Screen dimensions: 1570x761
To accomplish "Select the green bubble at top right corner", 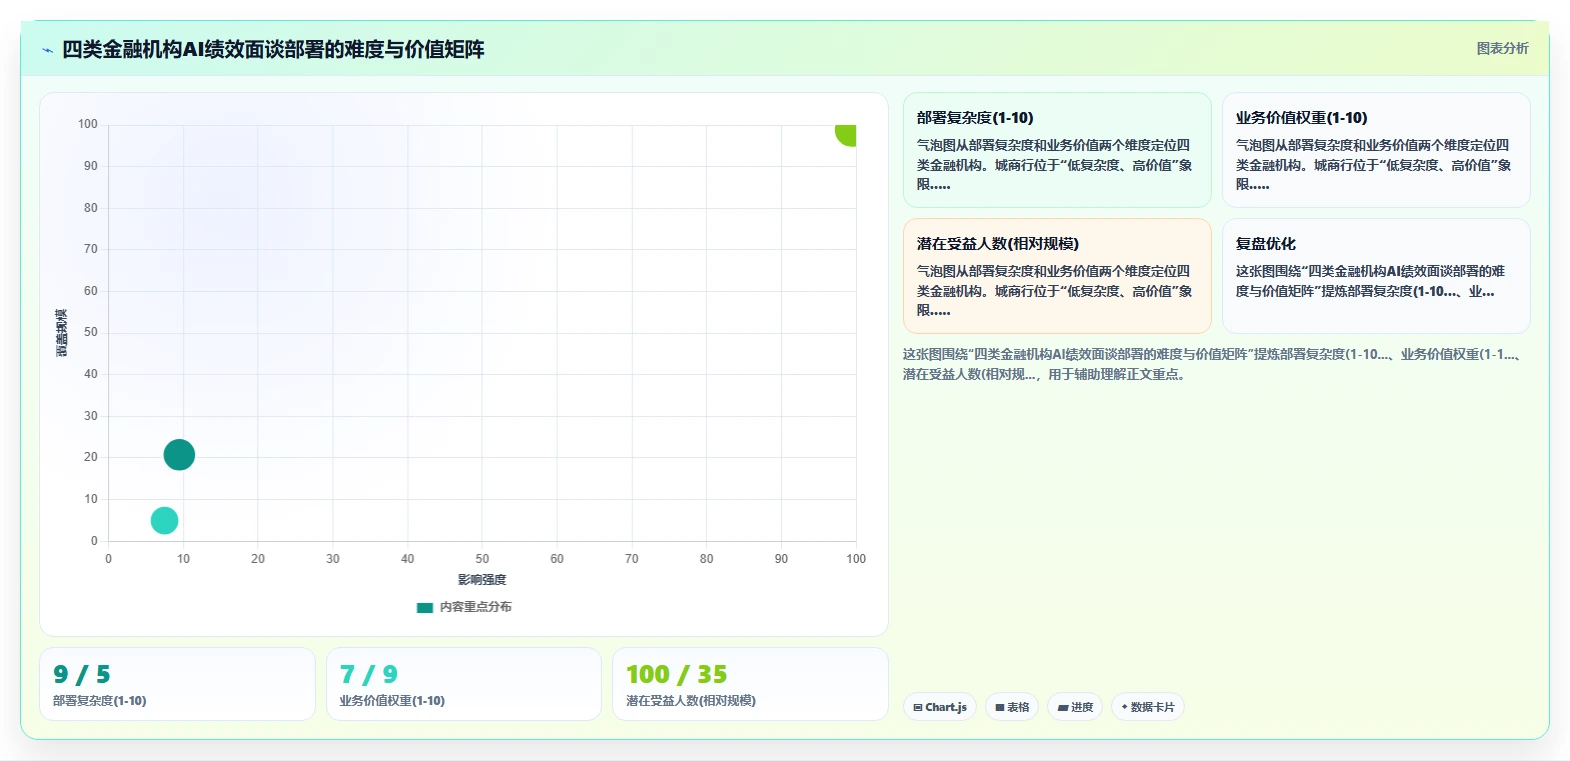I will [x=847, y=133].
